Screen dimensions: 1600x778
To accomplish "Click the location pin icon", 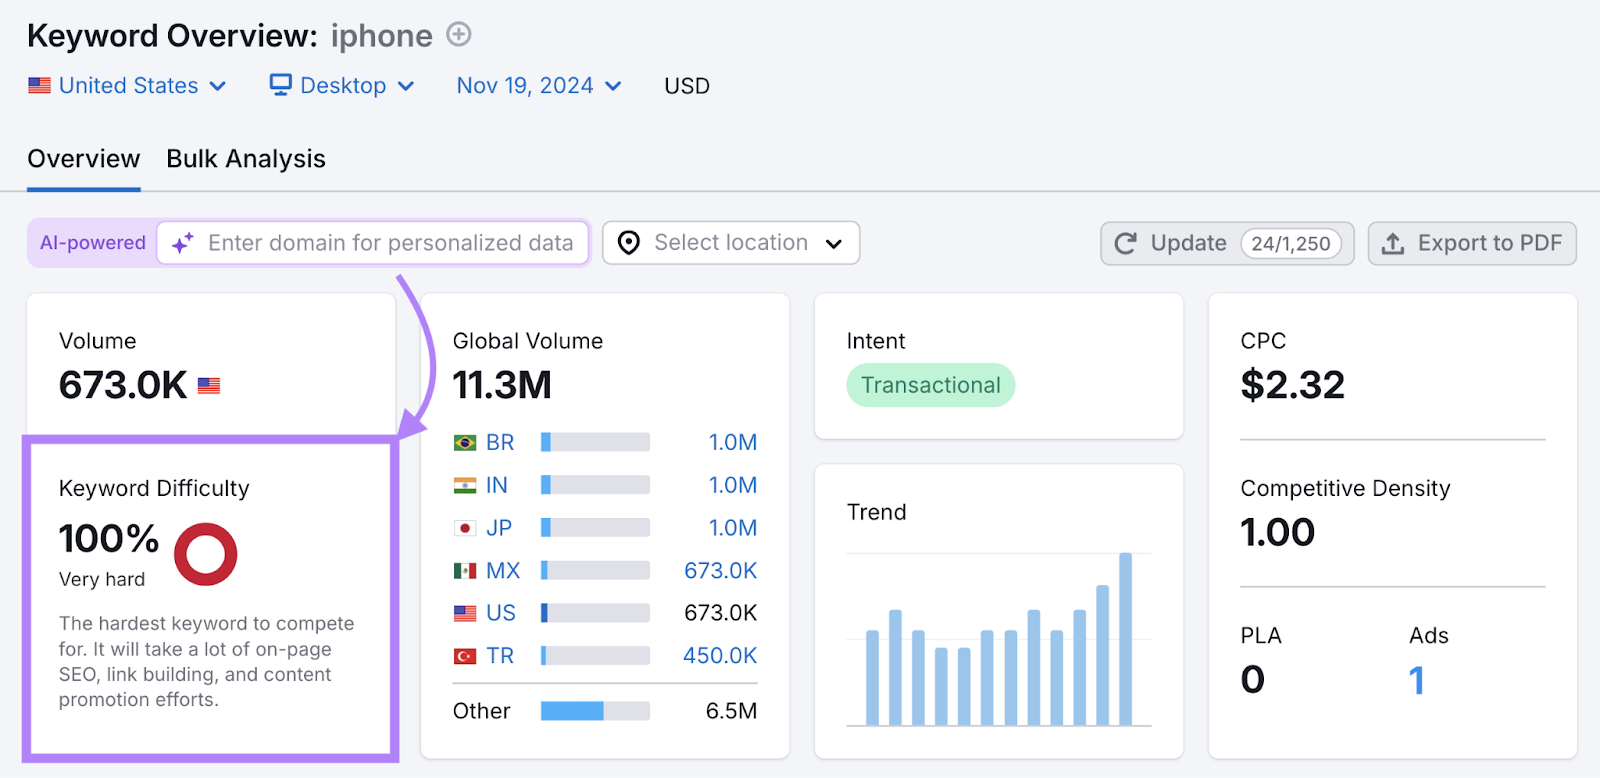I will 629,243.
